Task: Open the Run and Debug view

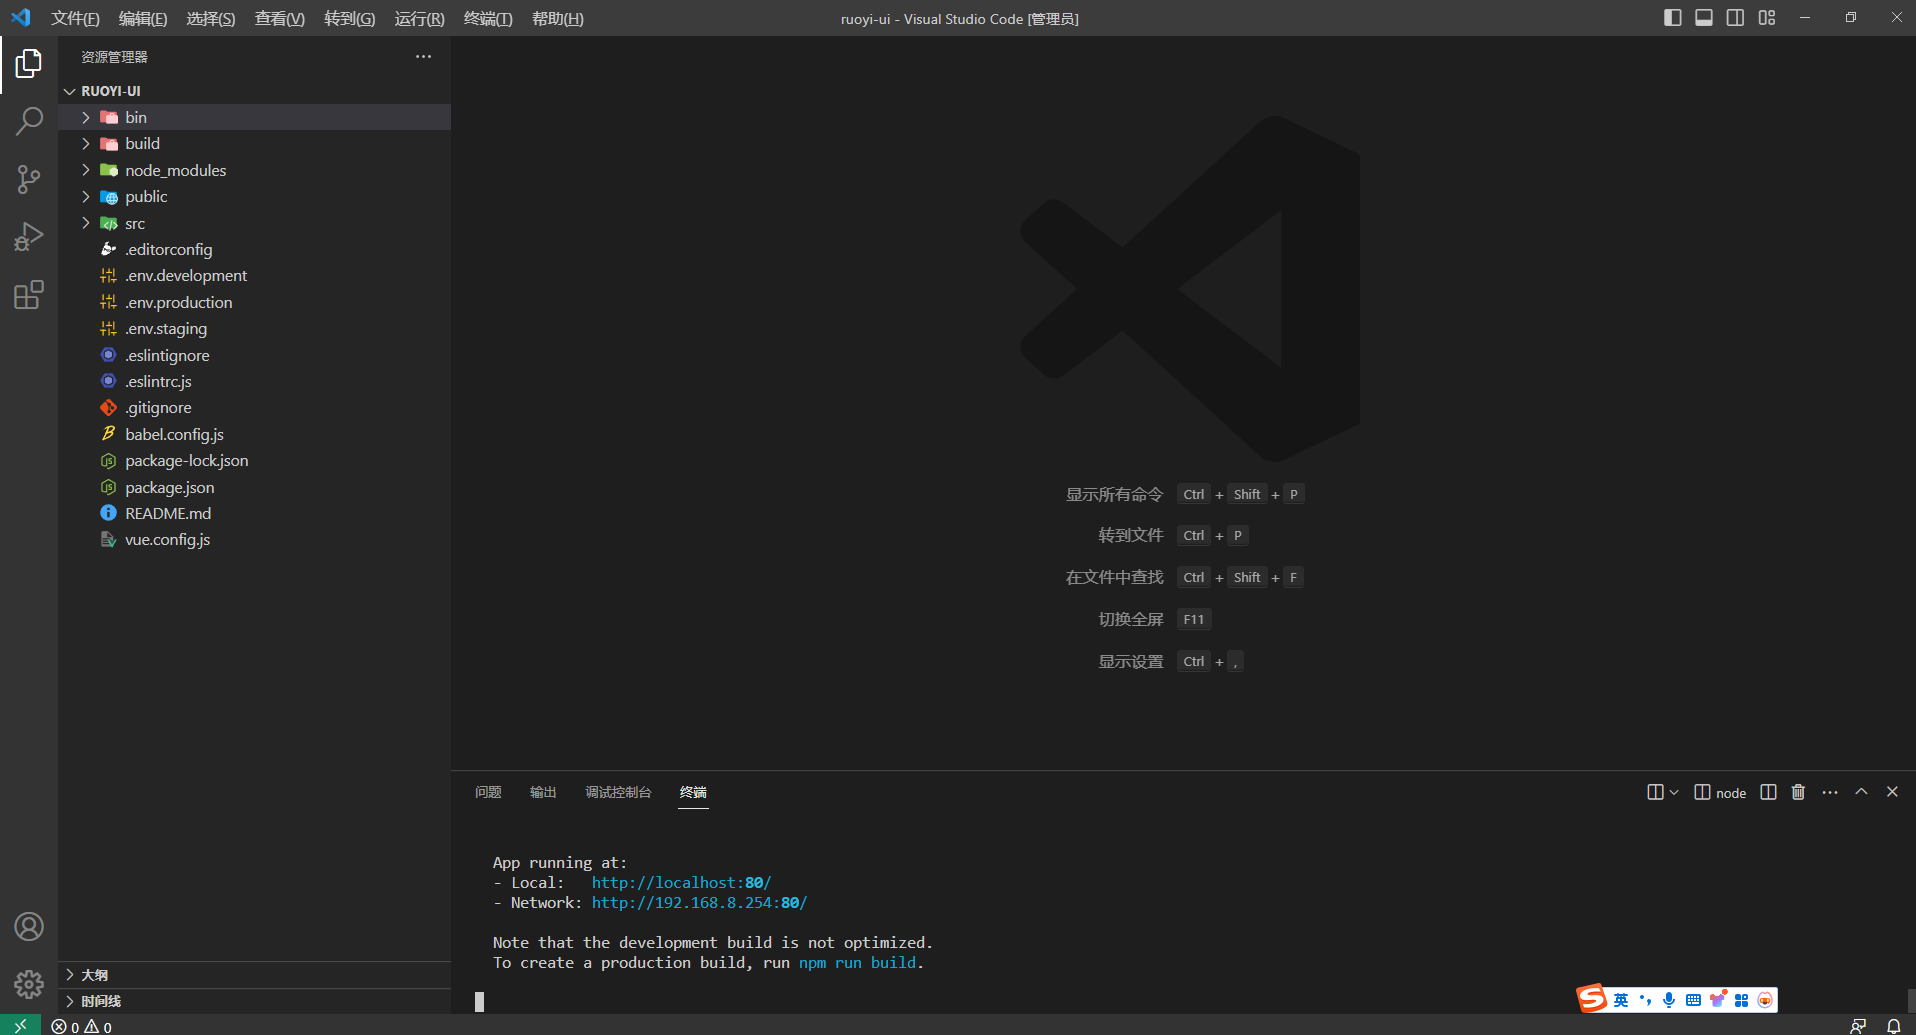Action: coord(29,238)
